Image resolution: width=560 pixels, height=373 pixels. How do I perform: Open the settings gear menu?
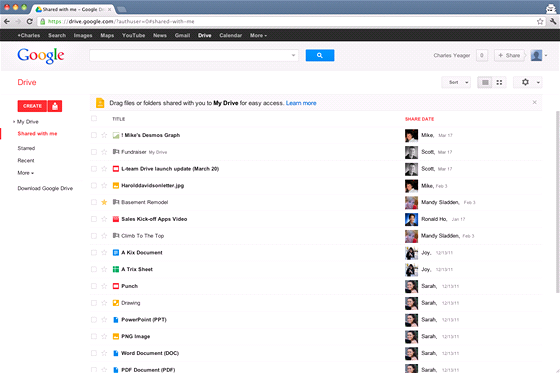coord(528,82)
